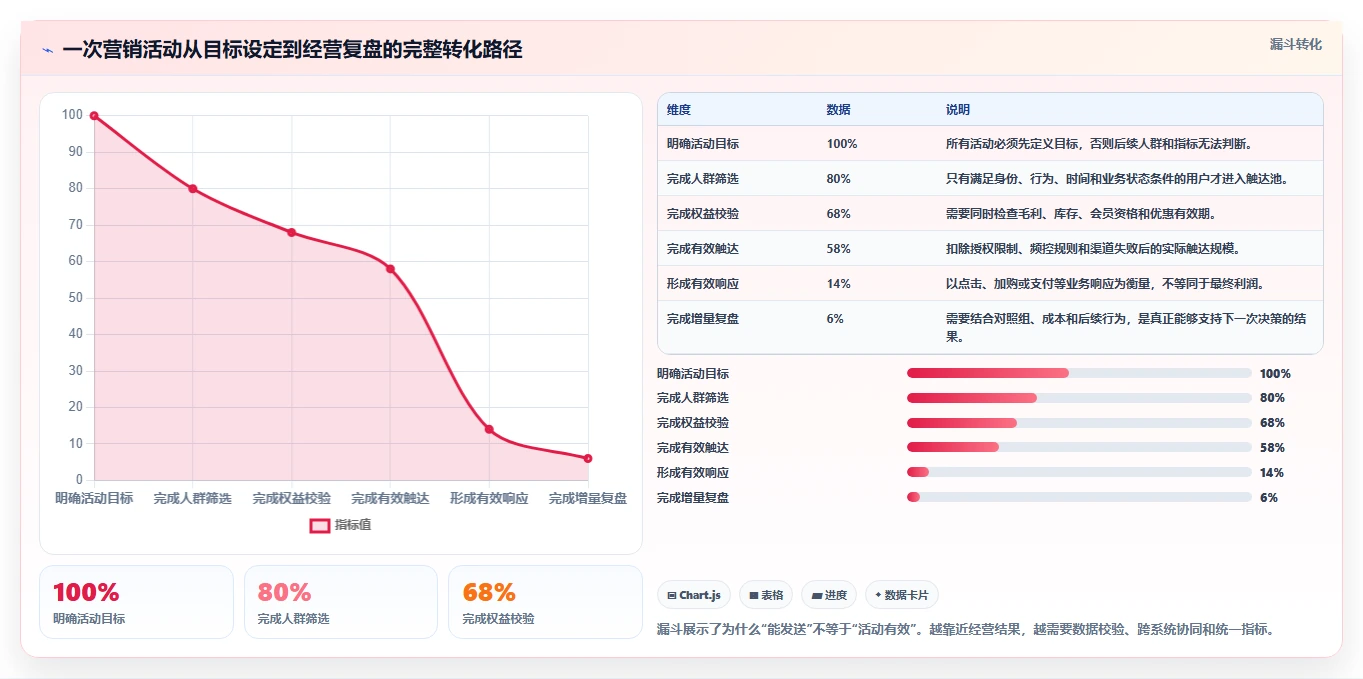Click the chart data point at 100
This screenshot has width=1363, height=679.
click(x=94, y=116)
